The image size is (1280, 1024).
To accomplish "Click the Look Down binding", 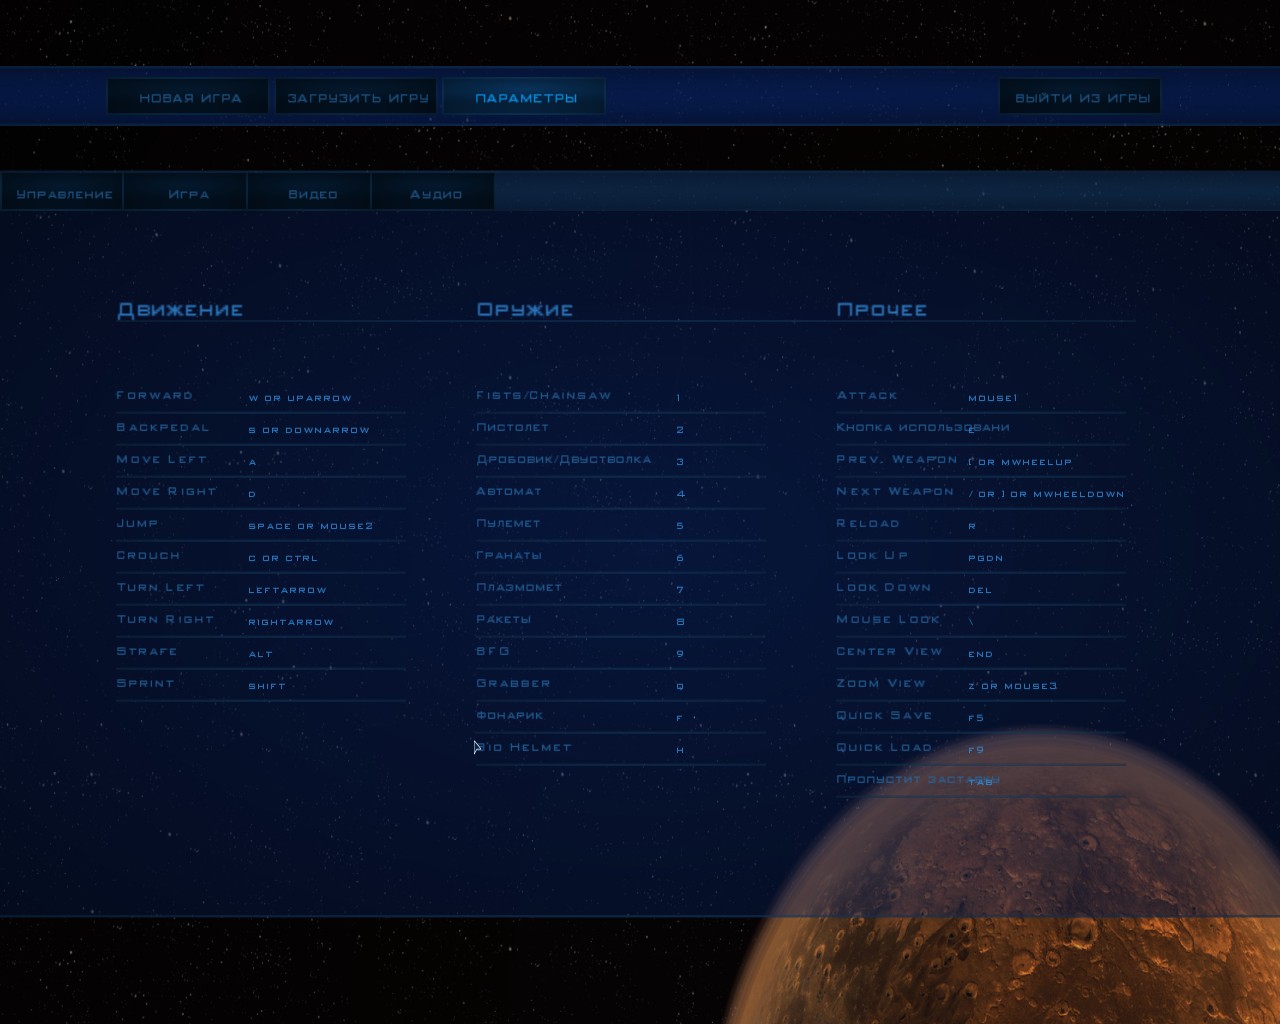I will 981,589.
